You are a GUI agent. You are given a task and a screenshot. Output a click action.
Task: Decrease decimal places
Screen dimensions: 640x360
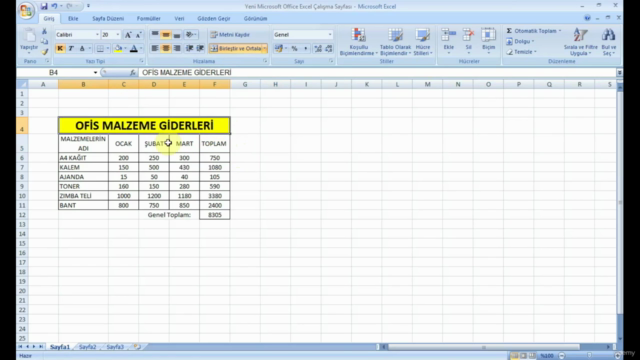click(329, 49)
